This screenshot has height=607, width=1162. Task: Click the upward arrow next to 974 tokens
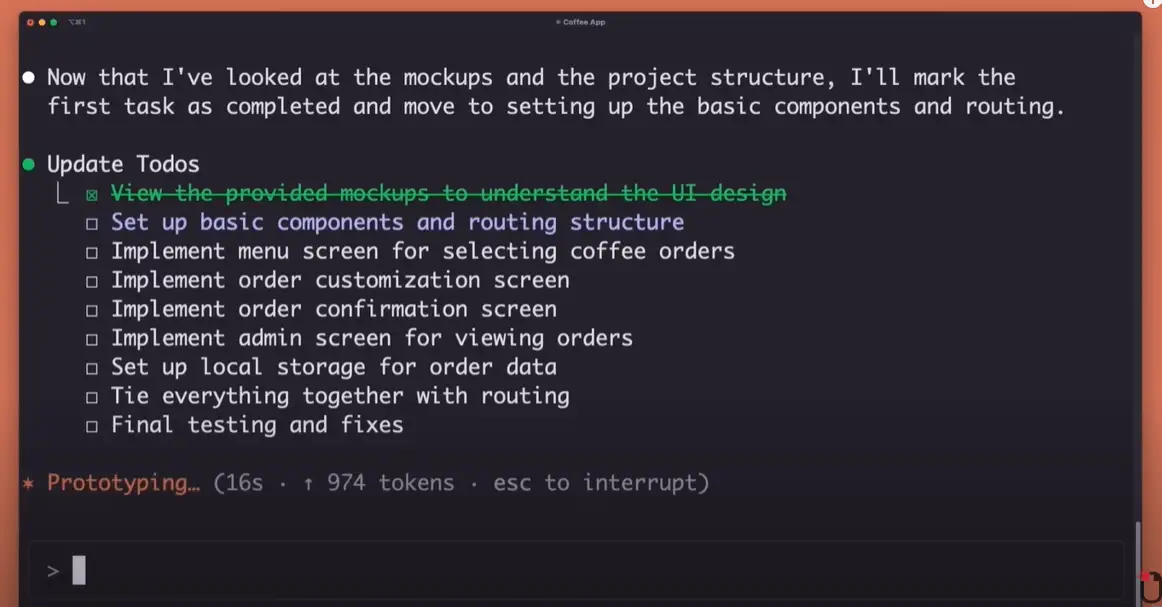click(308, 484)
